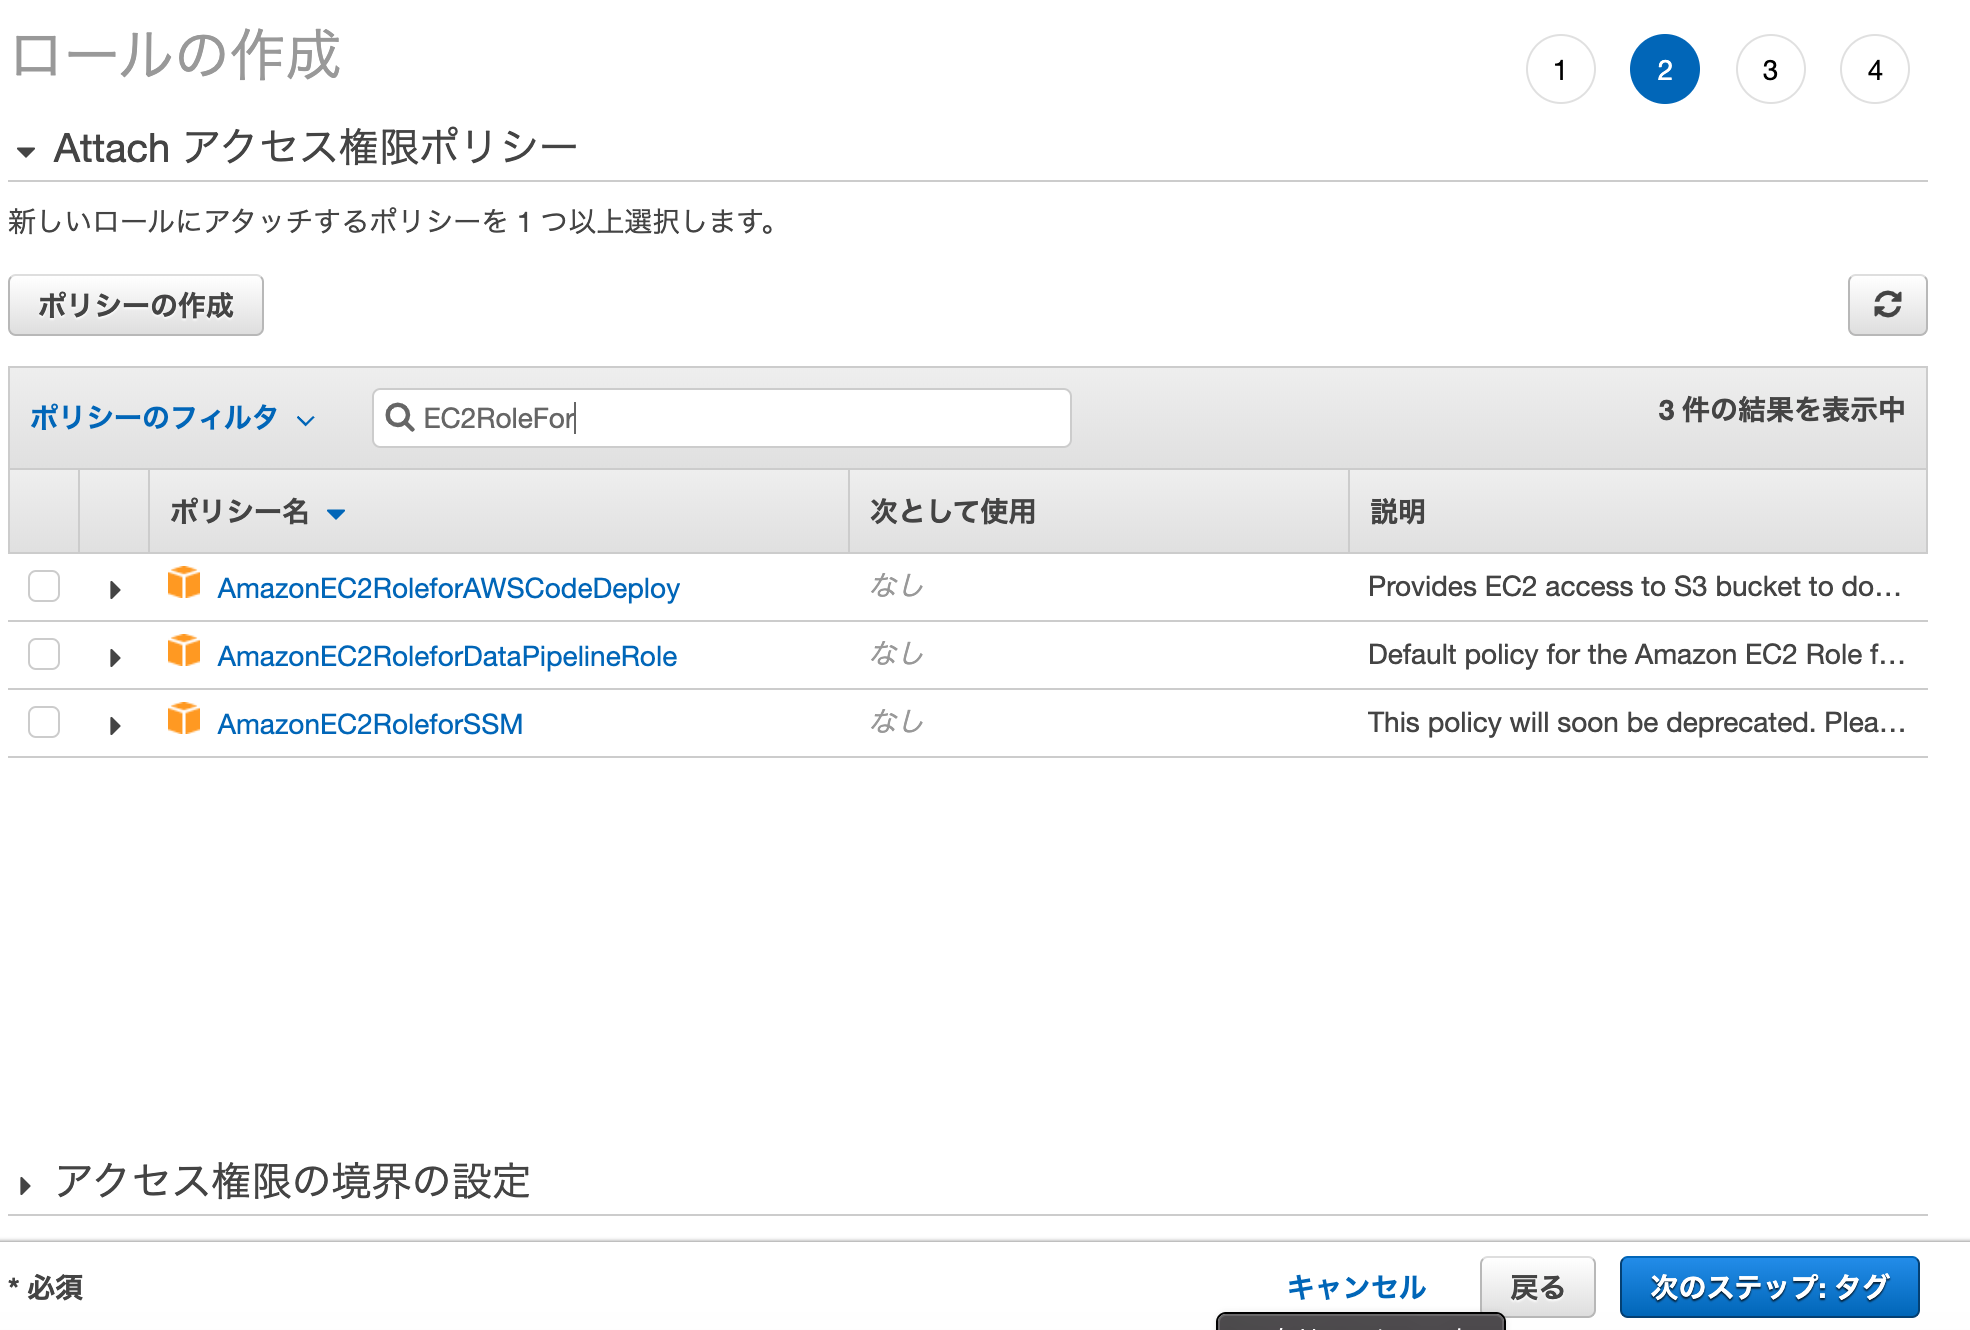Screen dimensions: 1970x1330
Task: Click the ポリシーの作成 button
Action: pos(136,305)
